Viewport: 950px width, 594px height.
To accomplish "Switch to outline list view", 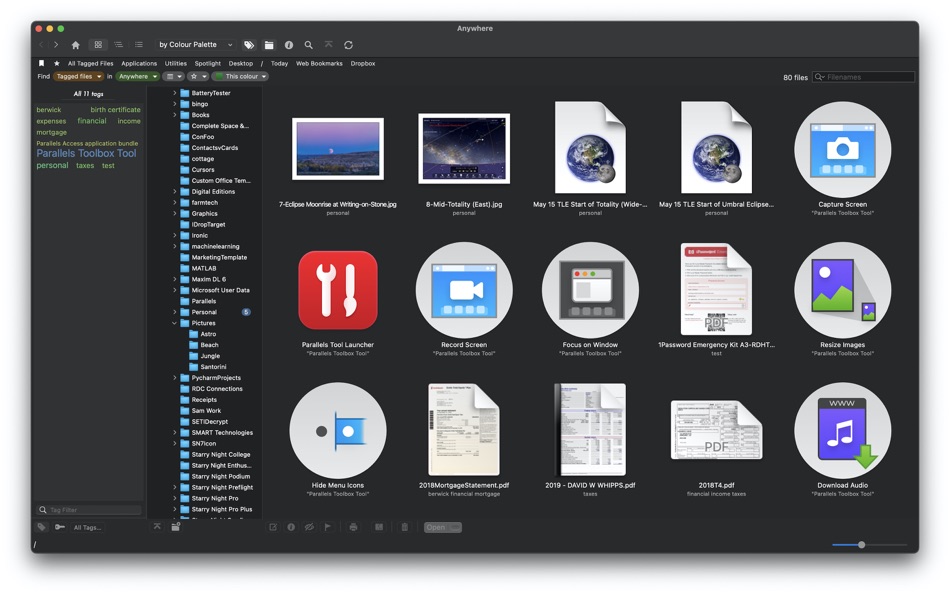I will [118, 45].
